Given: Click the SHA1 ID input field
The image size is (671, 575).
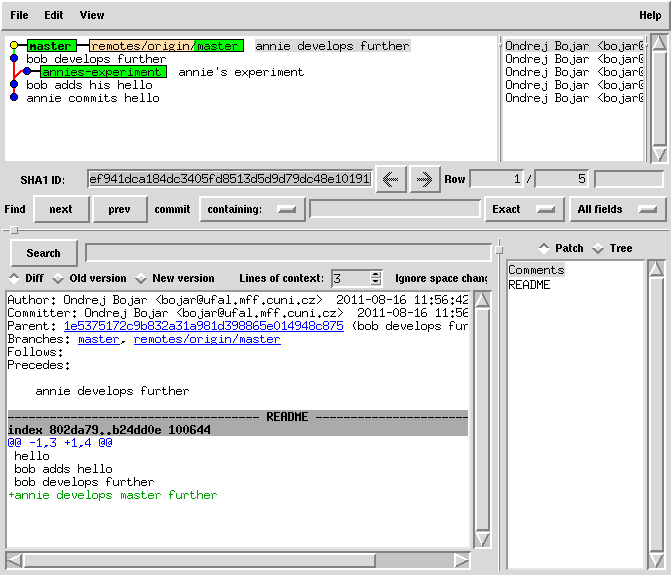Looking at the screenshot, I should 229,179.
